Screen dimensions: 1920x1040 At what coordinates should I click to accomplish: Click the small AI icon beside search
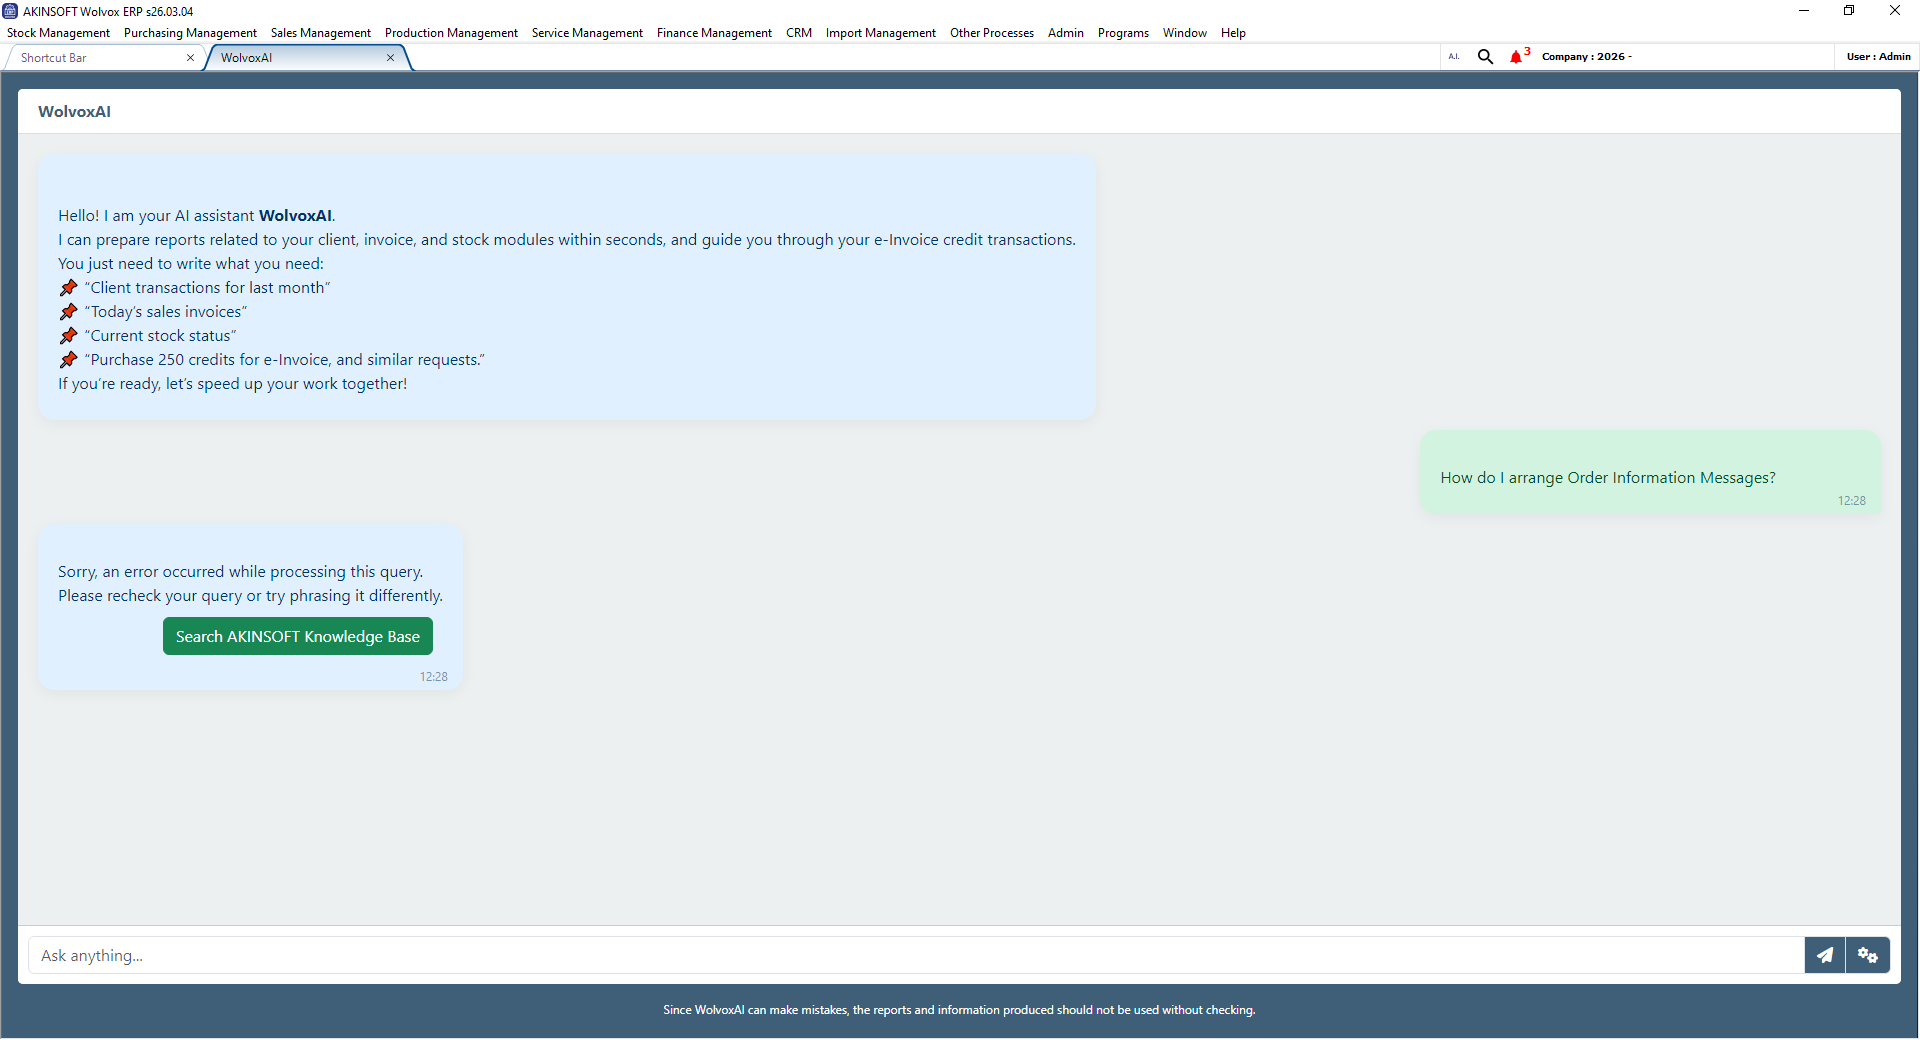(x=1454, y=57)
